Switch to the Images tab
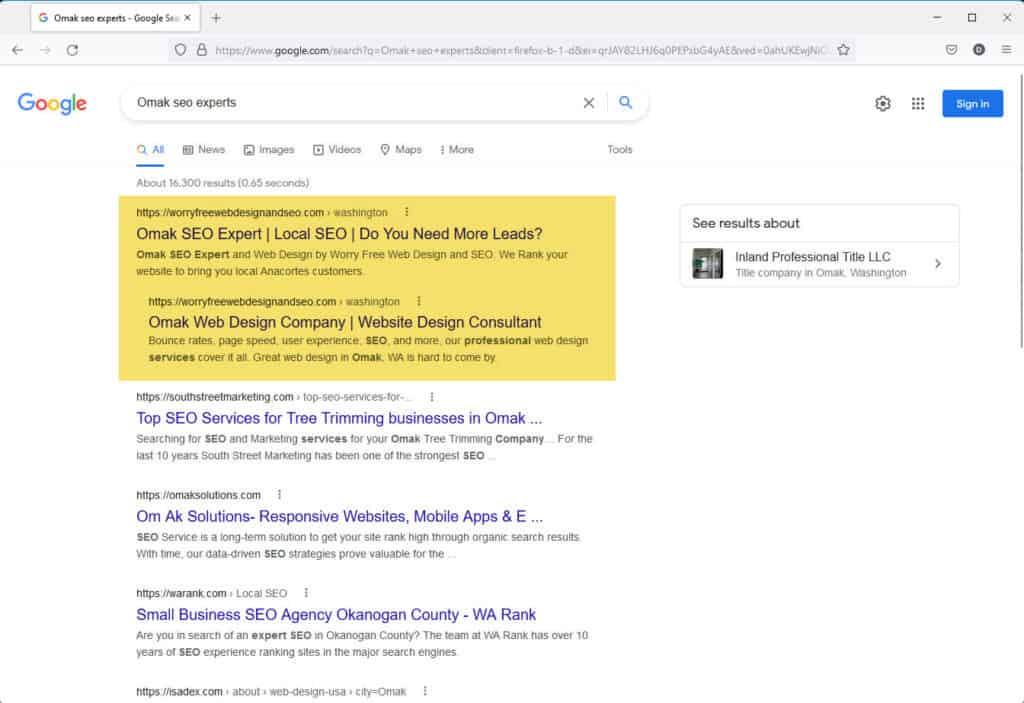This screenshot has height=703, width=1024. point(269,150)
